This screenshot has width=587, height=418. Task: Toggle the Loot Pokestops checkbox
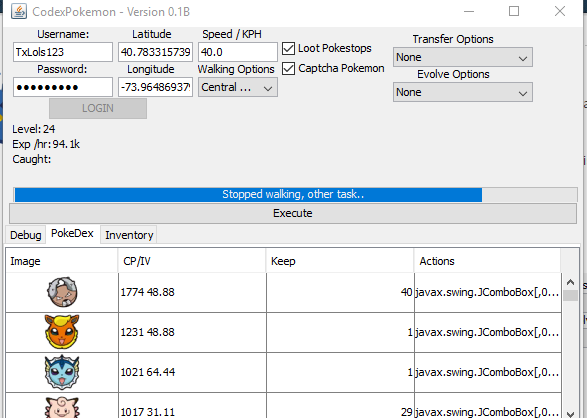(x=288, y=48)
